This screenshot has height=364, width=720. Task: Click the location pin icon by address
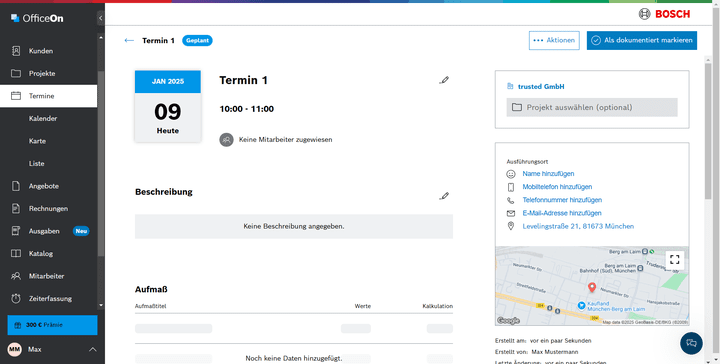[x=511, y=226]
